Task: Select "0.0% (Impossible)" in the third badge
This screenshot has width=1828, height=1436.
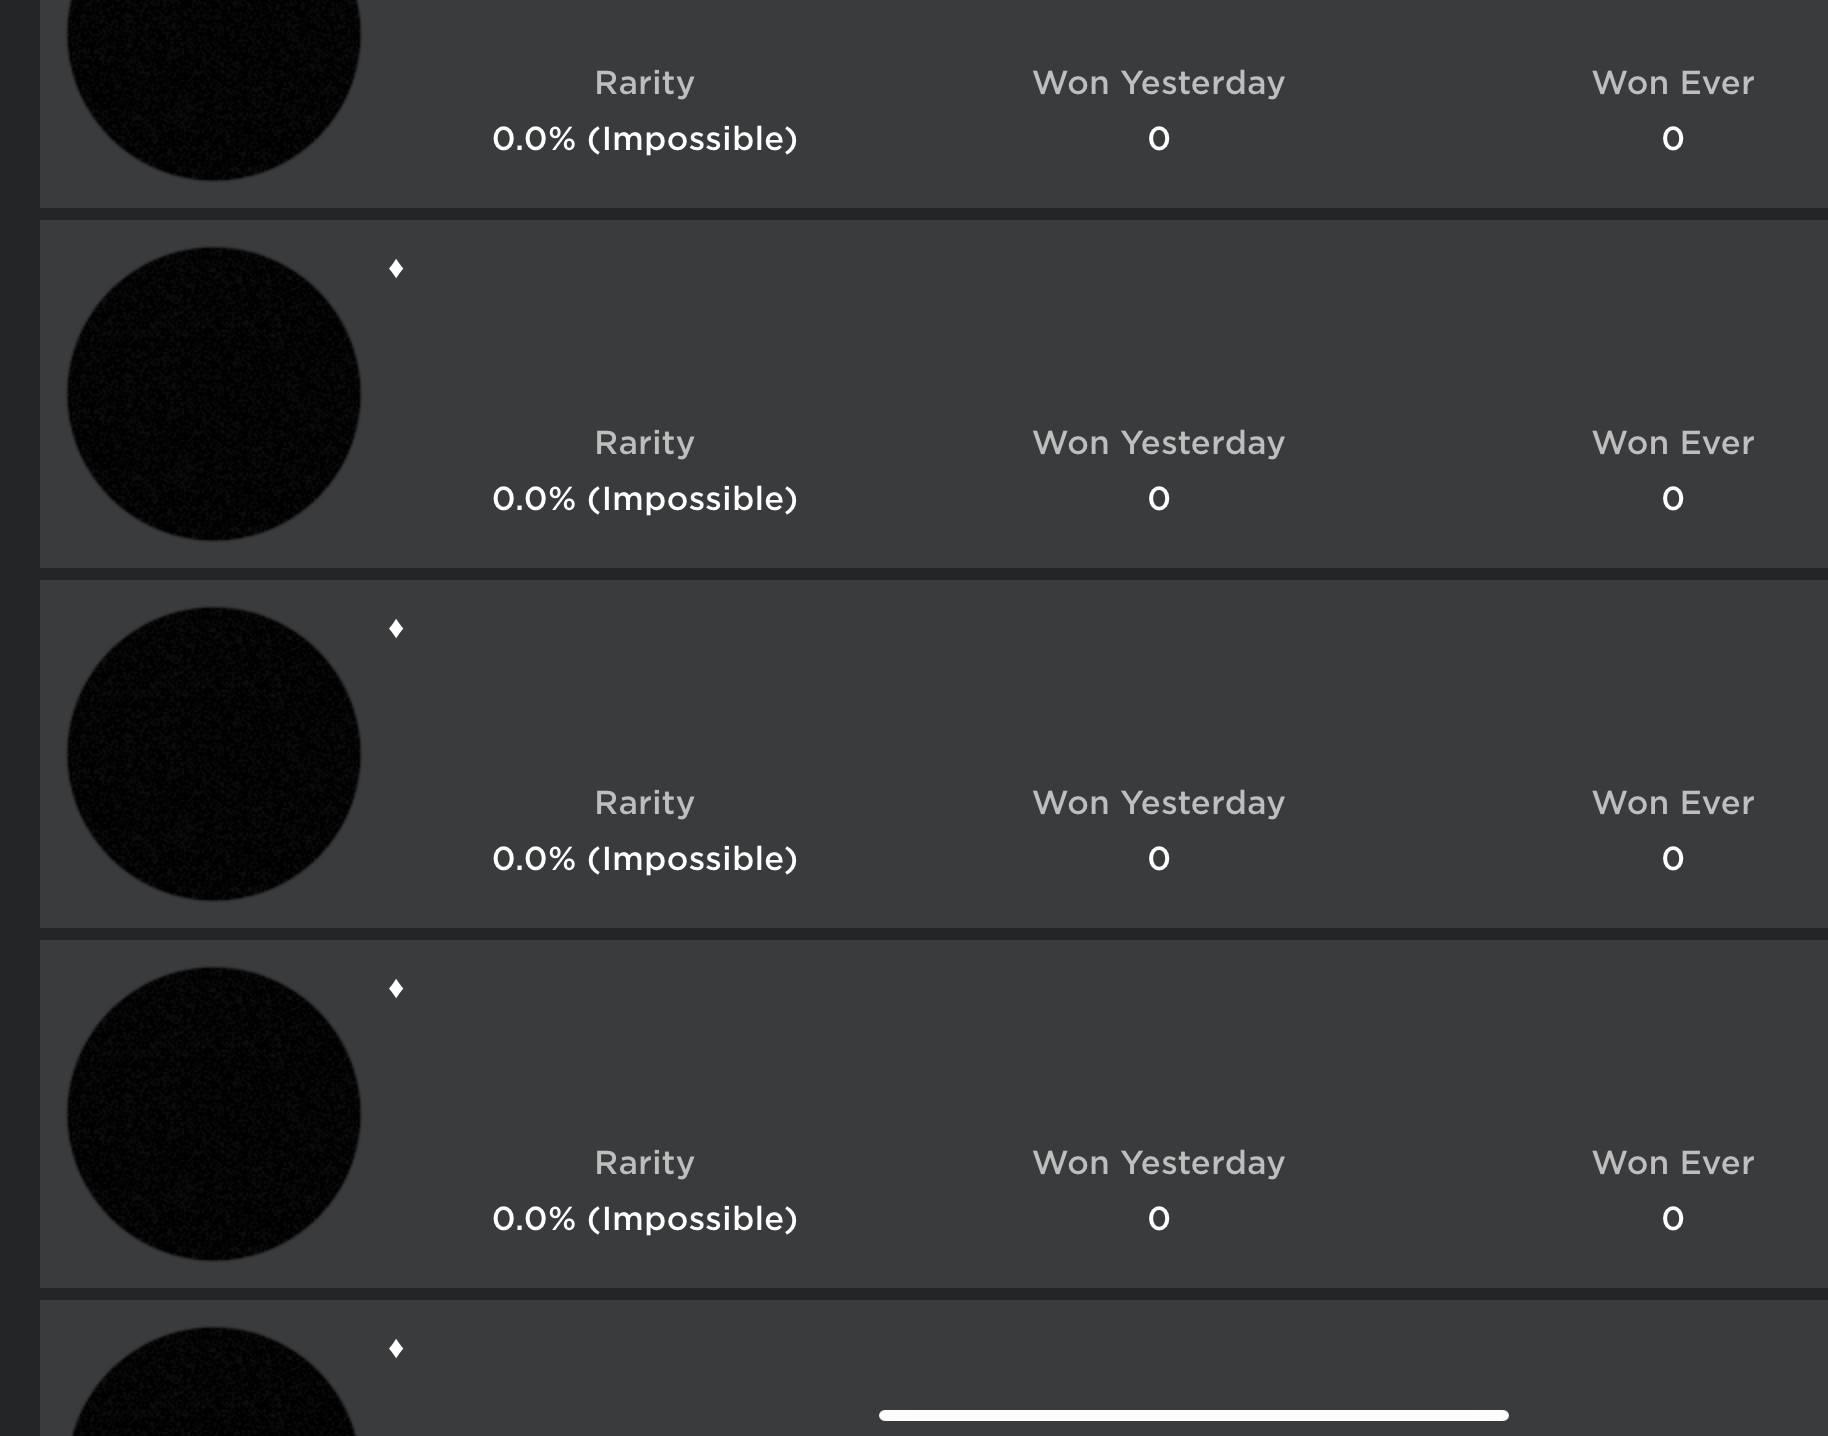Action: [644, 859]
